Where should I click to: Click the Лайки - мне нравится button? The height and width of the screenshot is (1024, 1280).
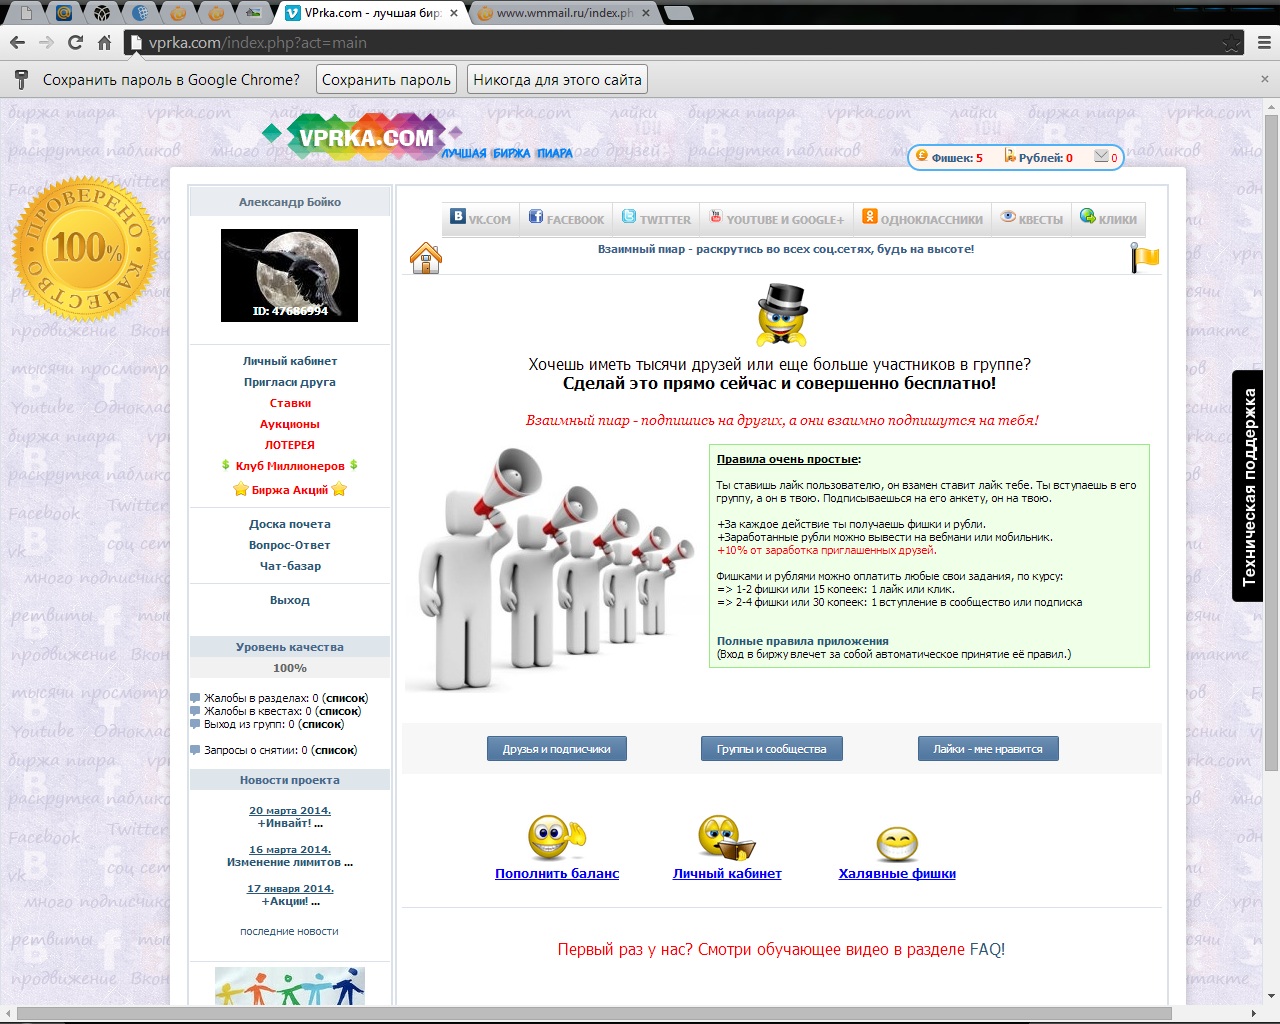coord(988,749)
